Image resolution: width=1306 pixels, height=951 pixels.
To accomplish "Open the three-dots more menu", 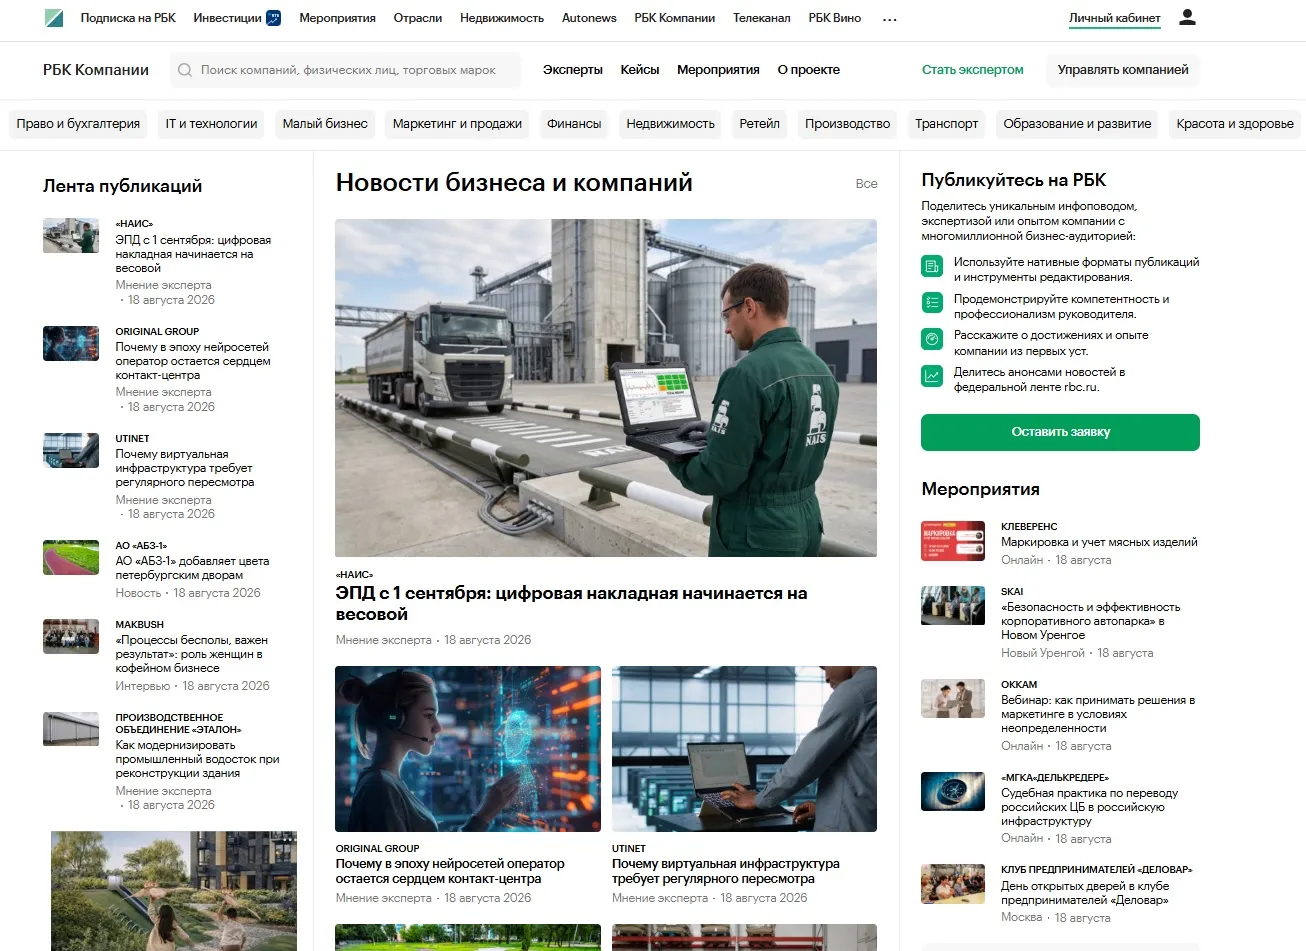I will point(890,19).
